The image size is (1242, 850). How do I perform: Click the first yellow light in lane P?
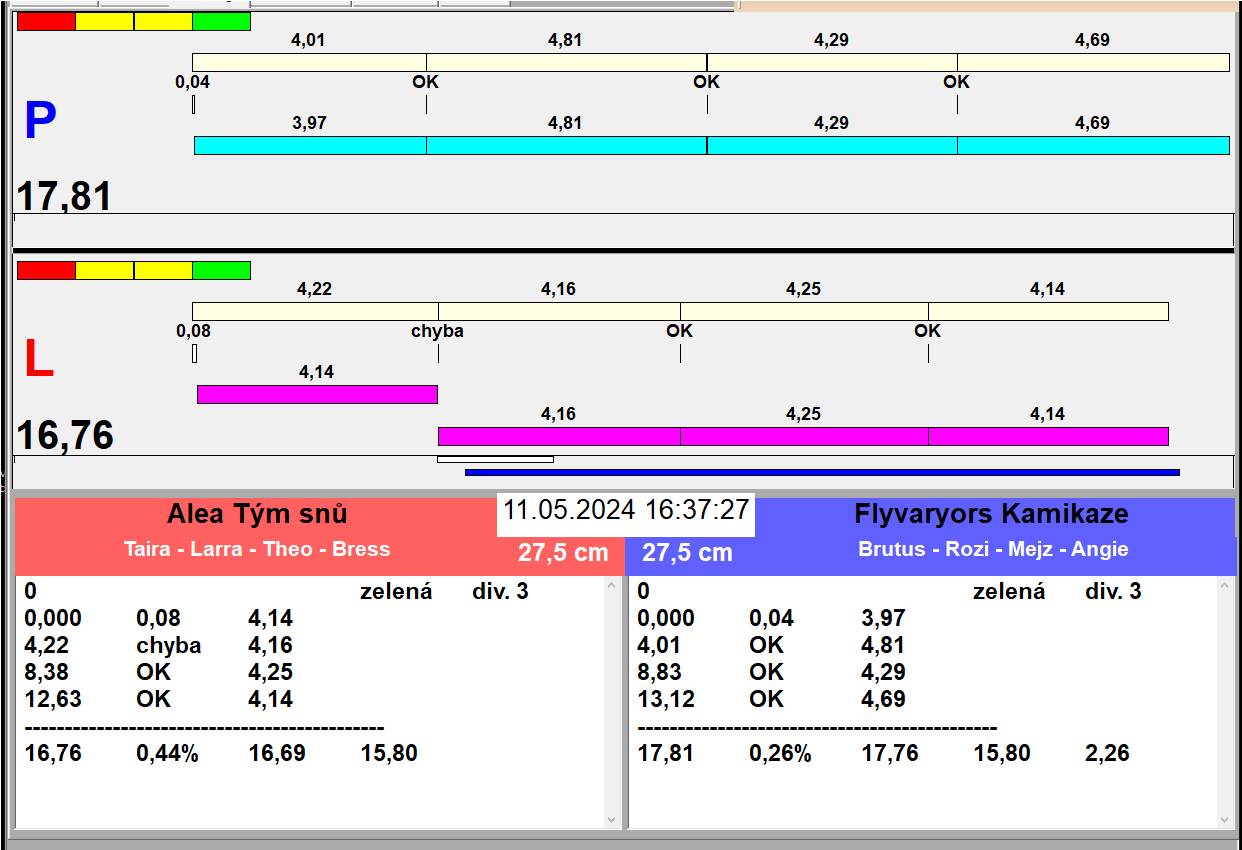click(104, 21)
